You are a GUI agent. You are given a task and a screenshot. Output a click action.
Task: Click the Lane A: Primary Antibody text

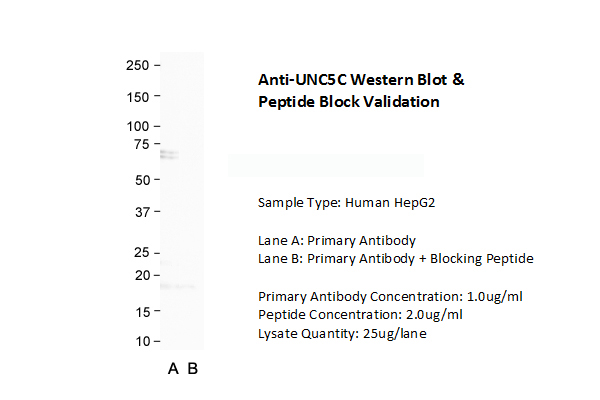tap(337, 240)
